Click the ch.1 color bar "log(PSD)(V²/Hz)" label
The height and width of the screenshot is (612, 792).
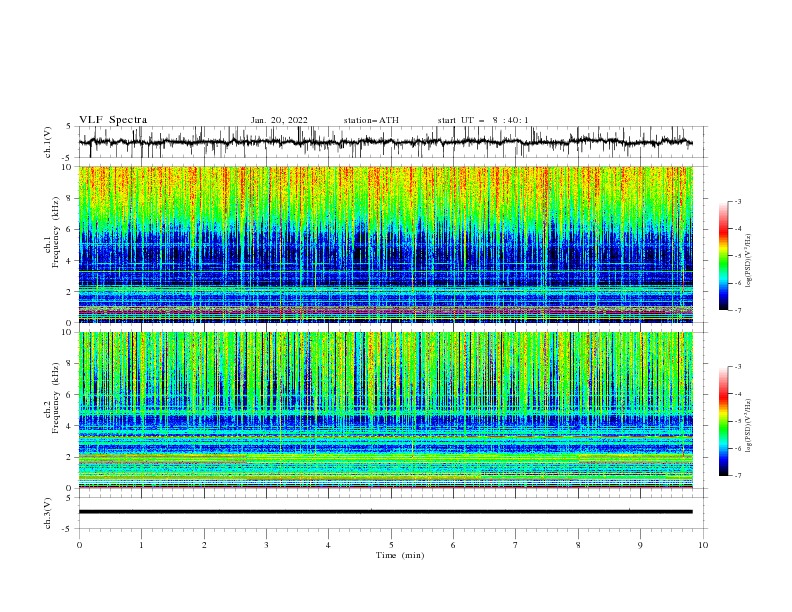point(748,261)
